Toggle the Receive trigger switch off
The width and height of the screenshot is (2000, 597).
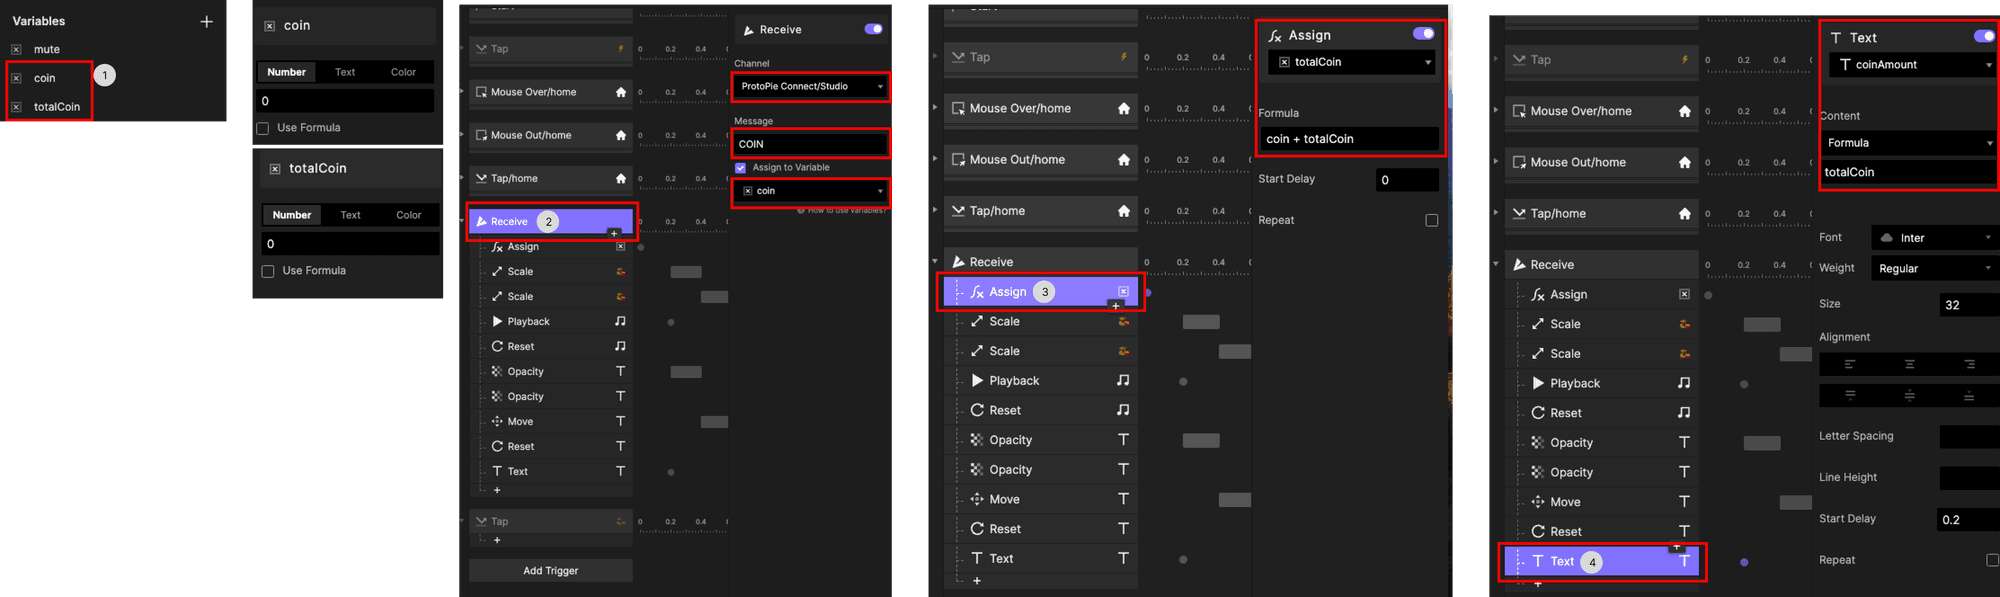point(873,30)
